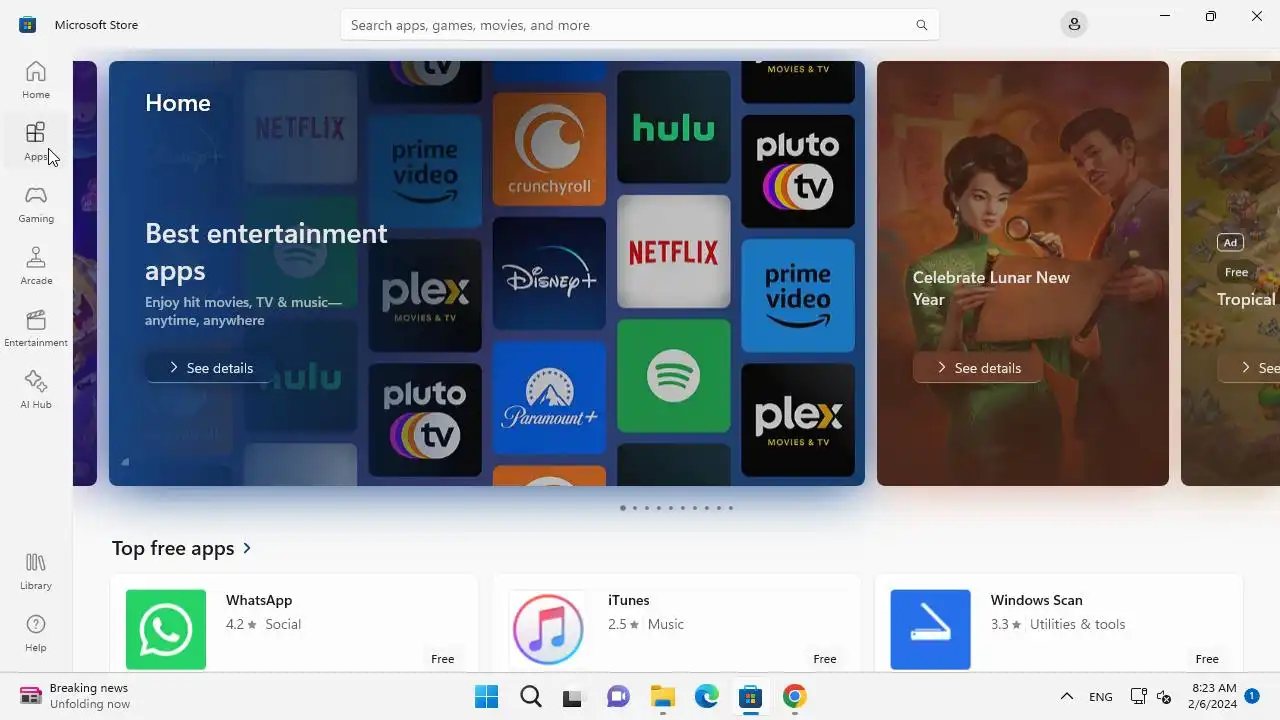Click the Spotify tile in the banner

[x=673, y=376]
